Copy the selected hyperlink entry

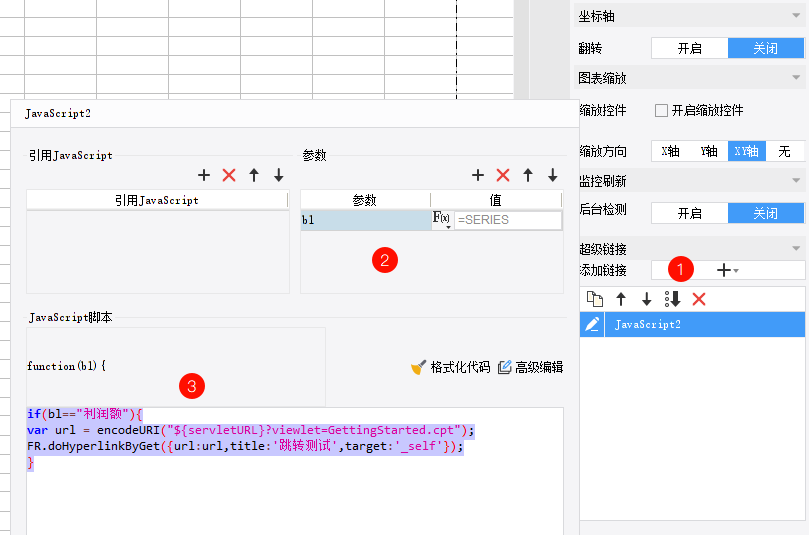[595, 299]
